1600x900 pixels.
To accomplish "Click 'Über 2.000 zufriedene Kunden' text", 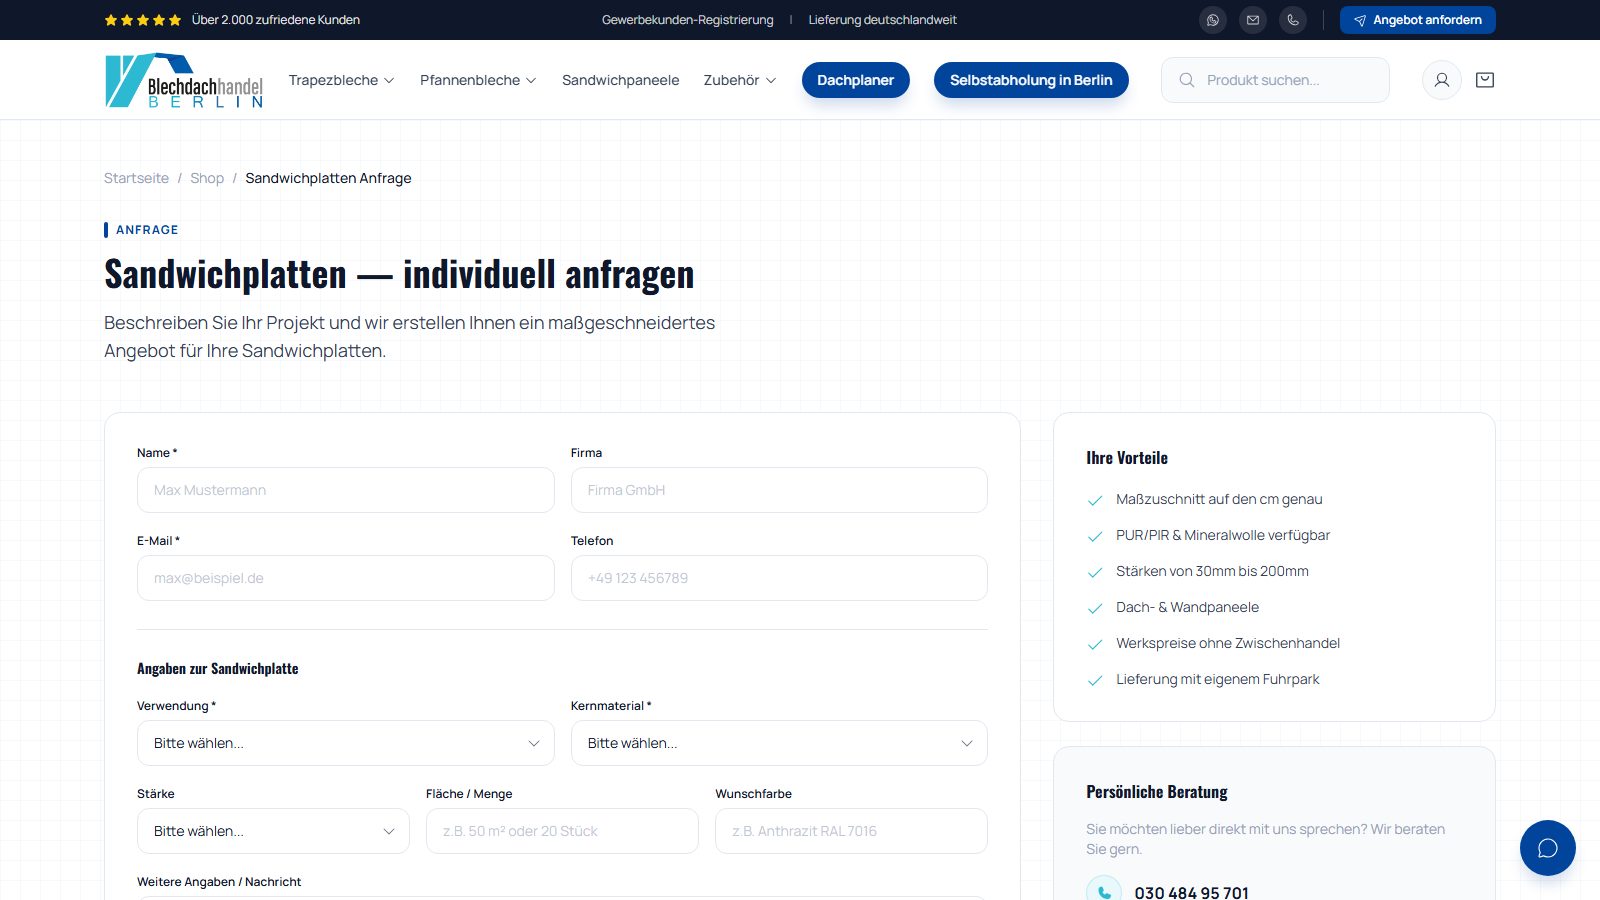I will click(x=276, y=20).
